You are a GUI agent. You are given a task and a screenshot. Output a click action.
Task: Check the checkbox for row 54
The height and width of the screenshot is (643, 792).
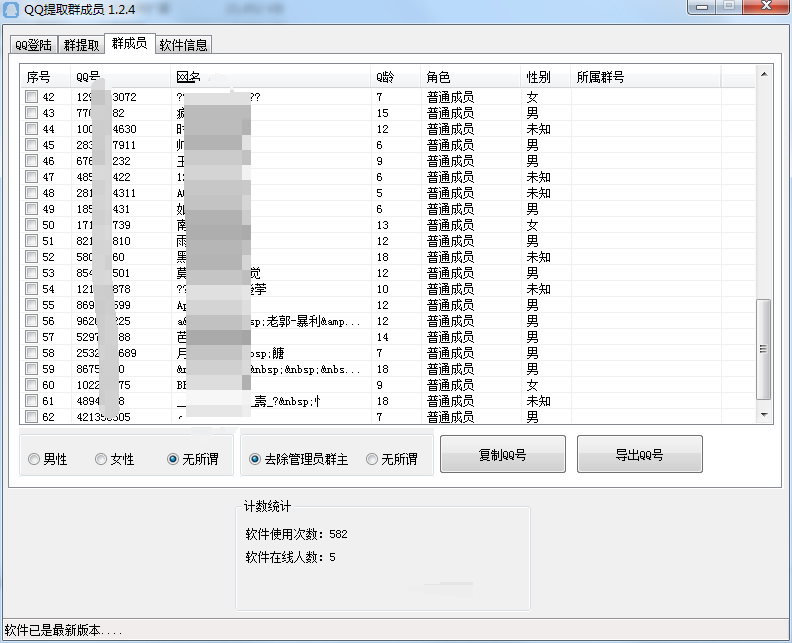(31, 289)
